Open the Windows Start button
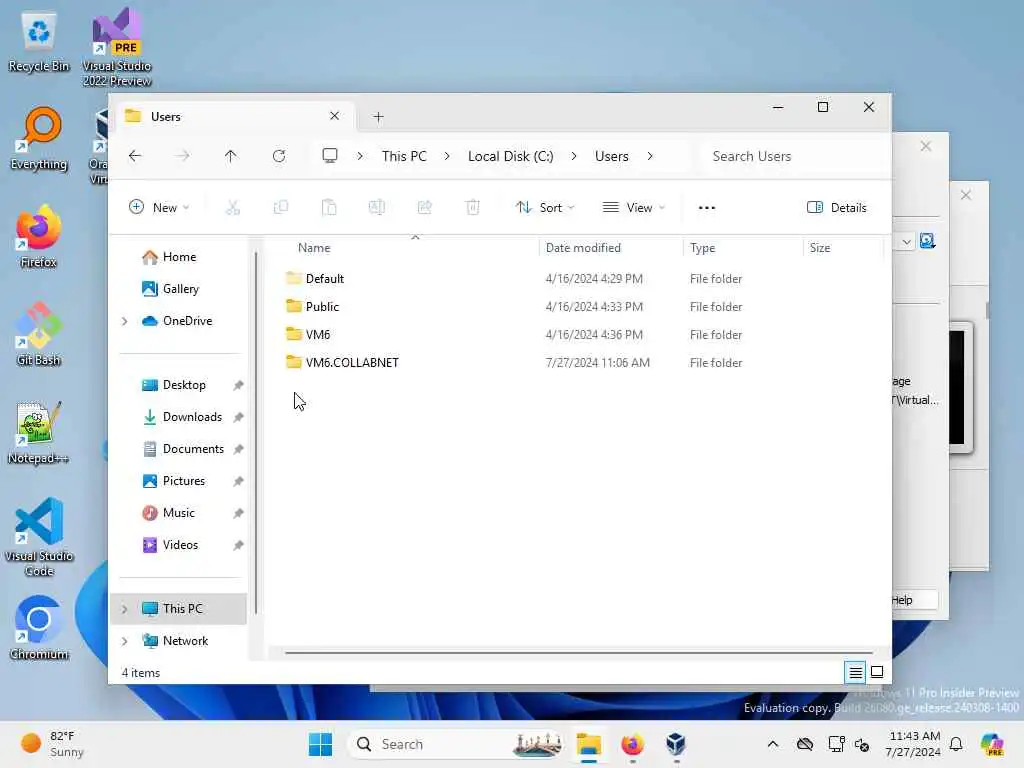 pyautogui.click(x=320, y=744)
